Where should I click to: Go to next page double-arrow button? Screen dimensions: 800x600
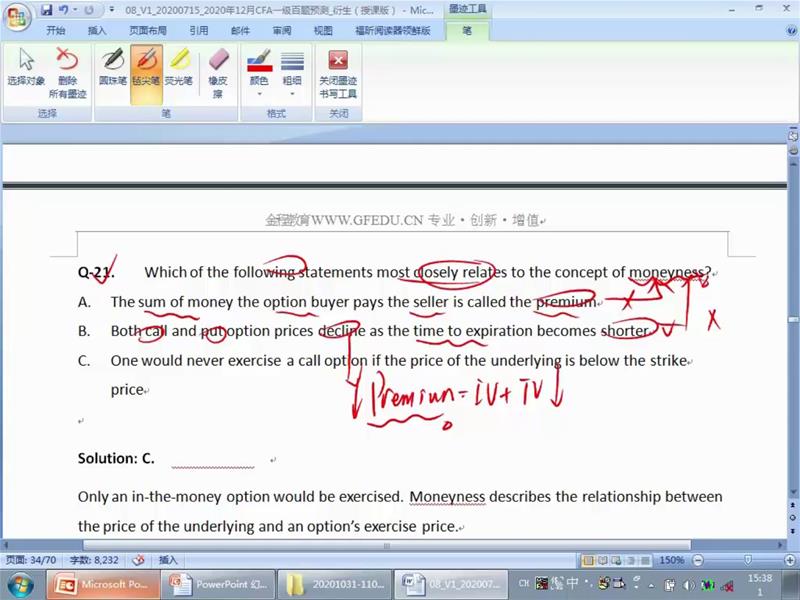[793, 531]
